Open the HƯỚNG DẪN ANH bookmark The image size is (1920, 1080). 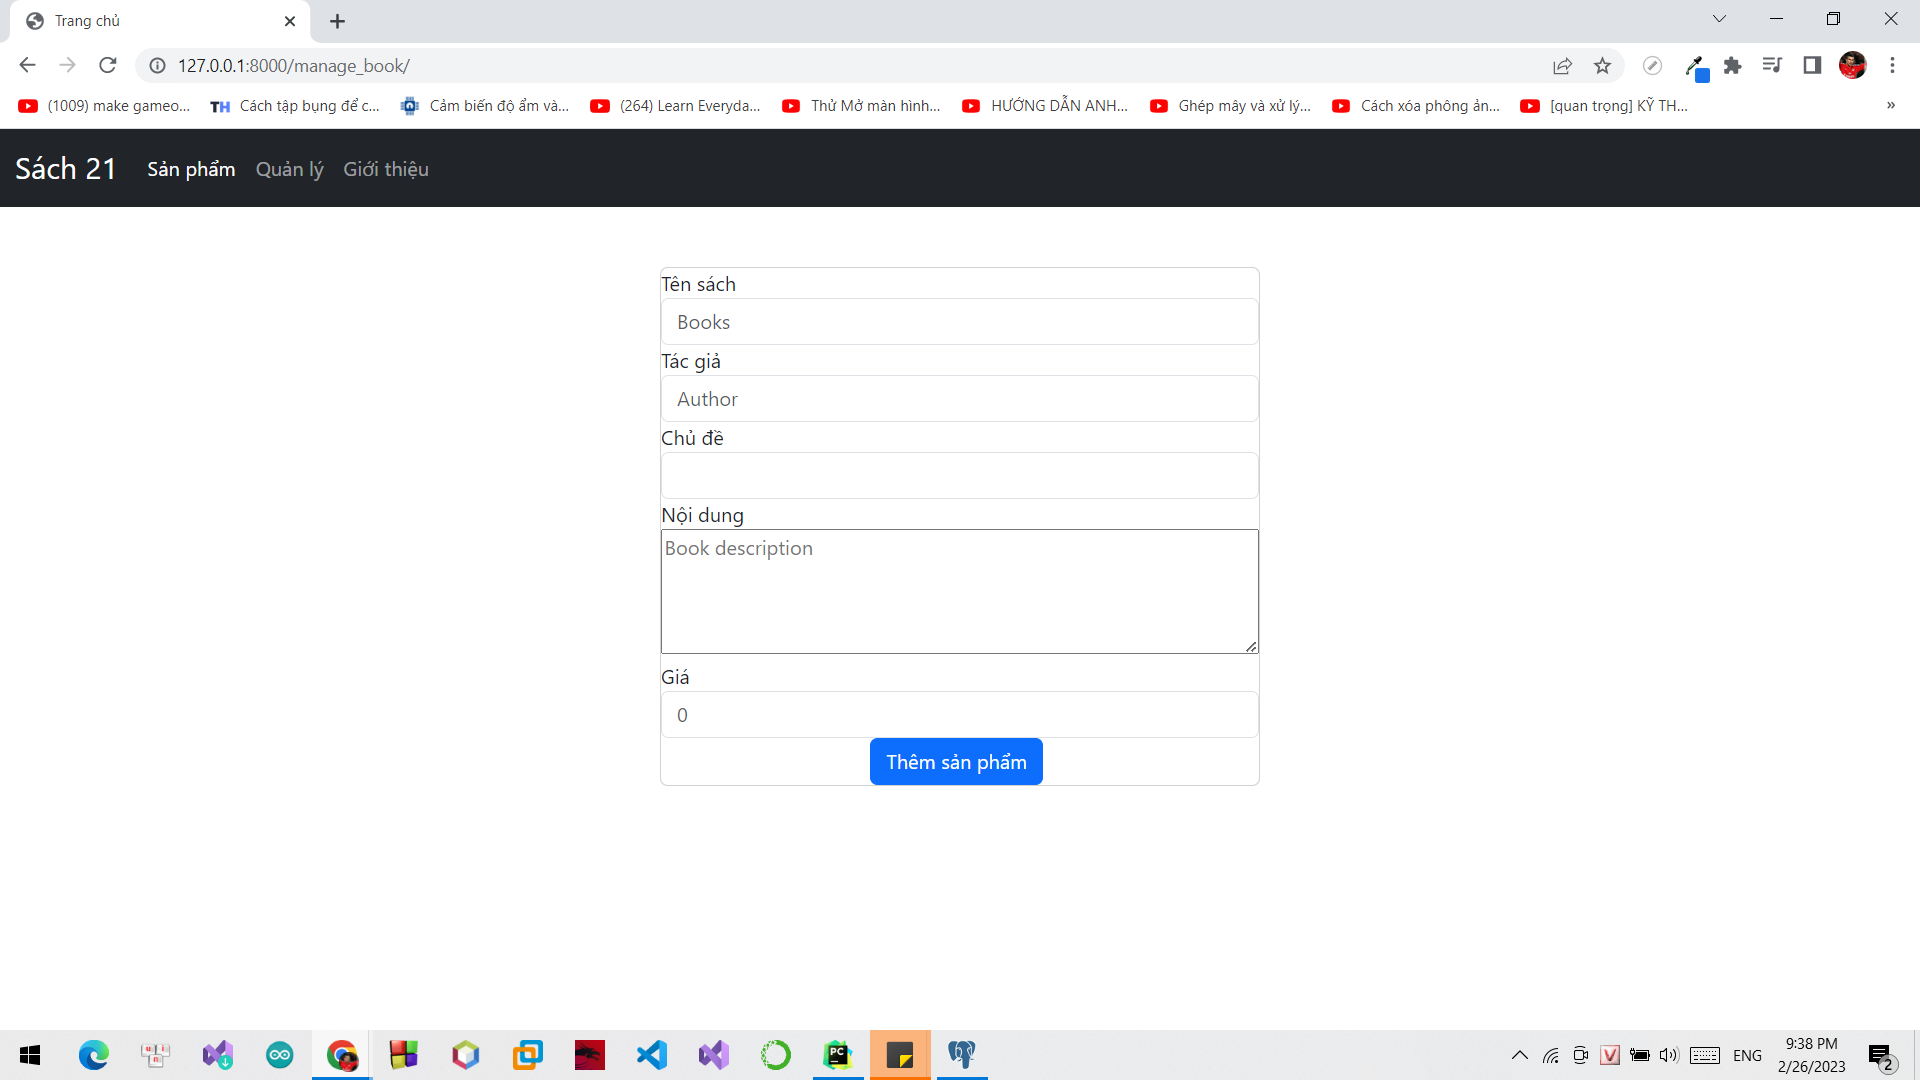tap(1045, 106)
